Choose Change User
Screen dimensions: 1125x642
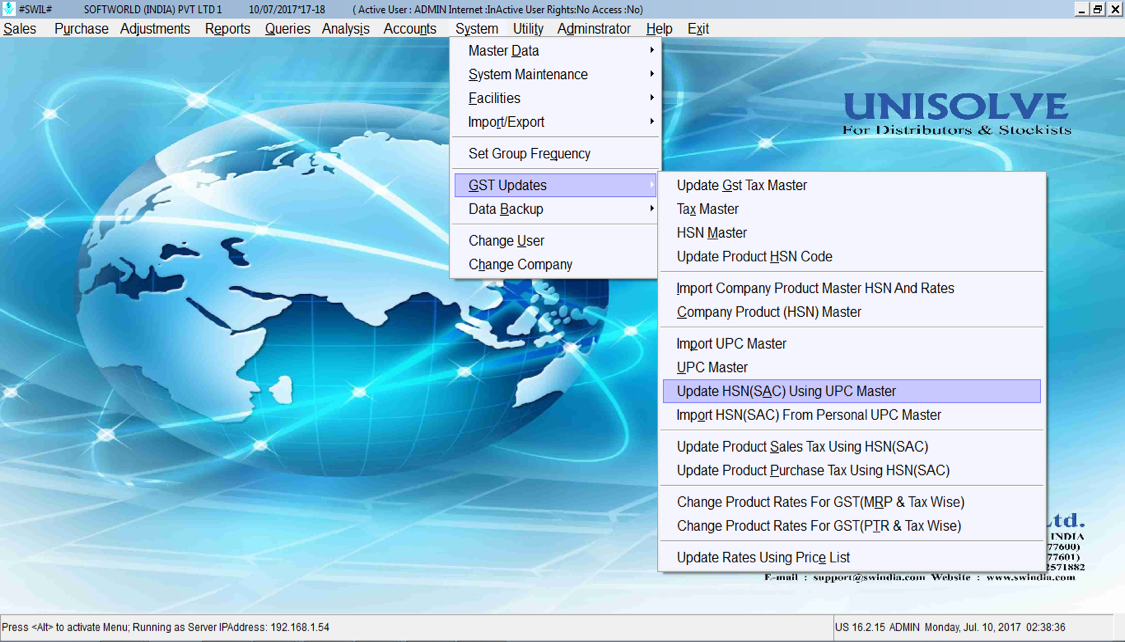tap(555, 240)
